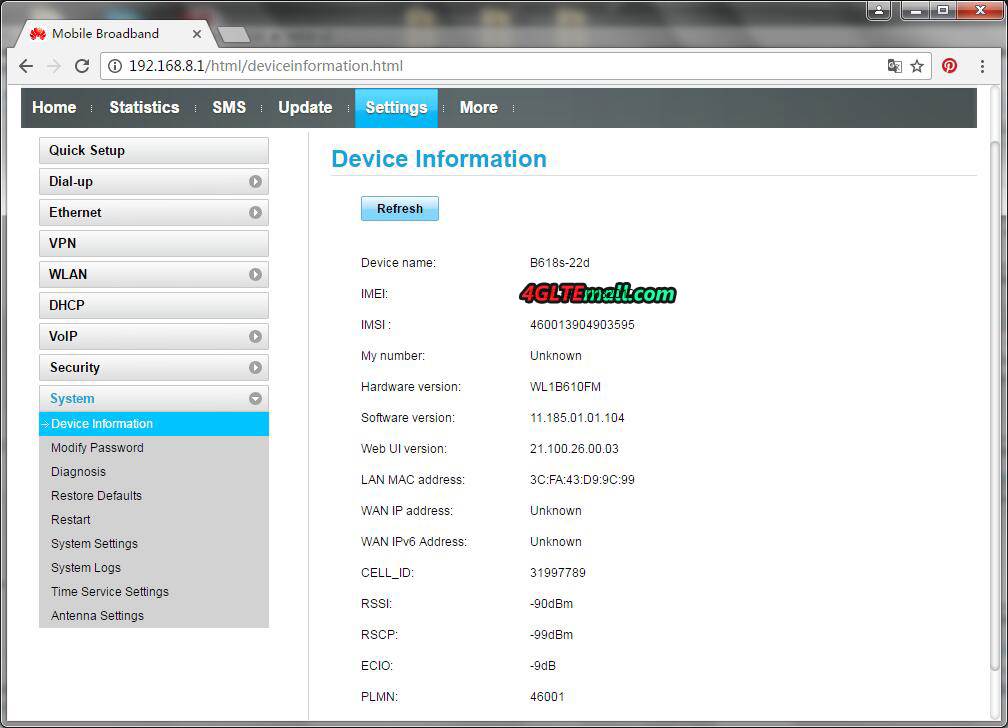This screenshot has height=728, width=1008.
Task: Select Antenna Settings in sidebar
Action: point(97,616)
